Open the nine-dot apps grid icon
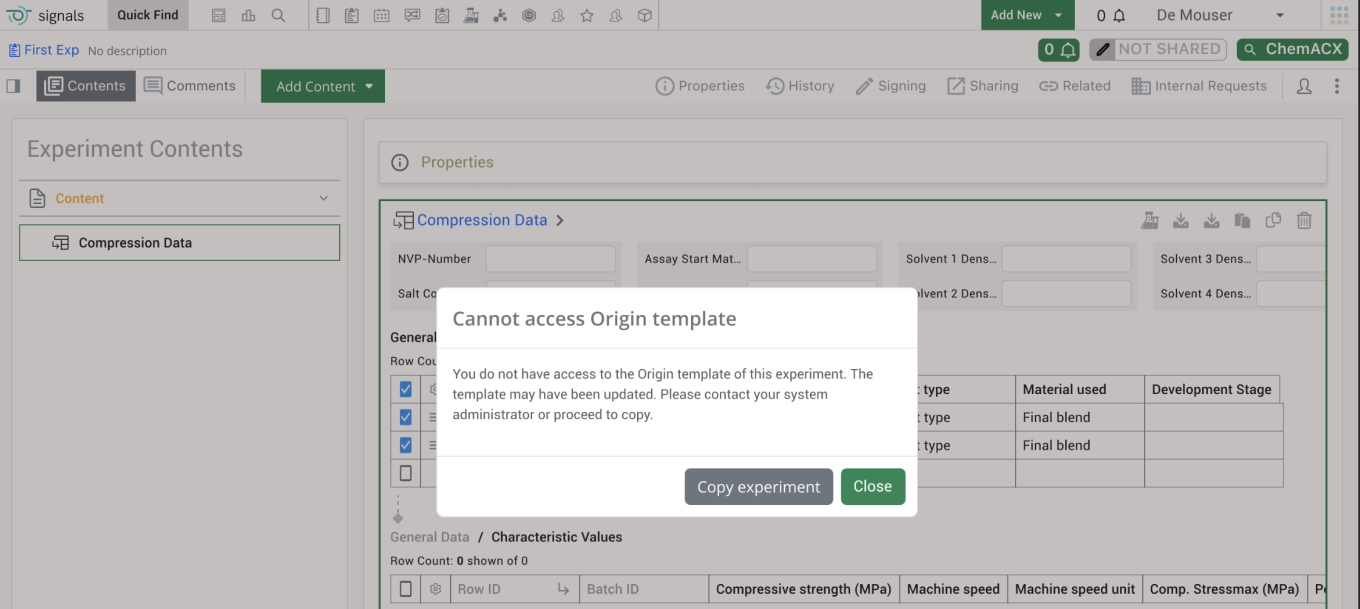This screenshot has height=609, width=1360. coord(1339,15)
